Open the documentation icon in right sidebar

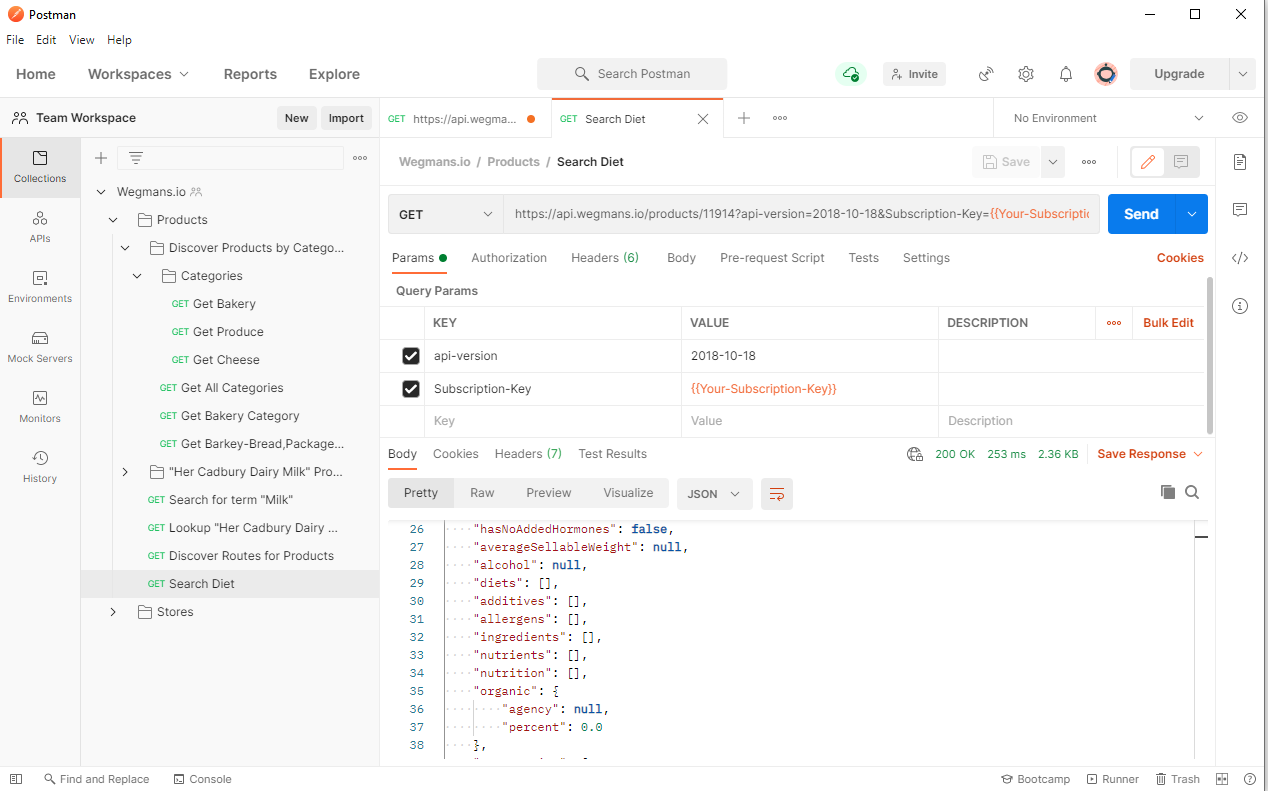[x=1240, y=162]
